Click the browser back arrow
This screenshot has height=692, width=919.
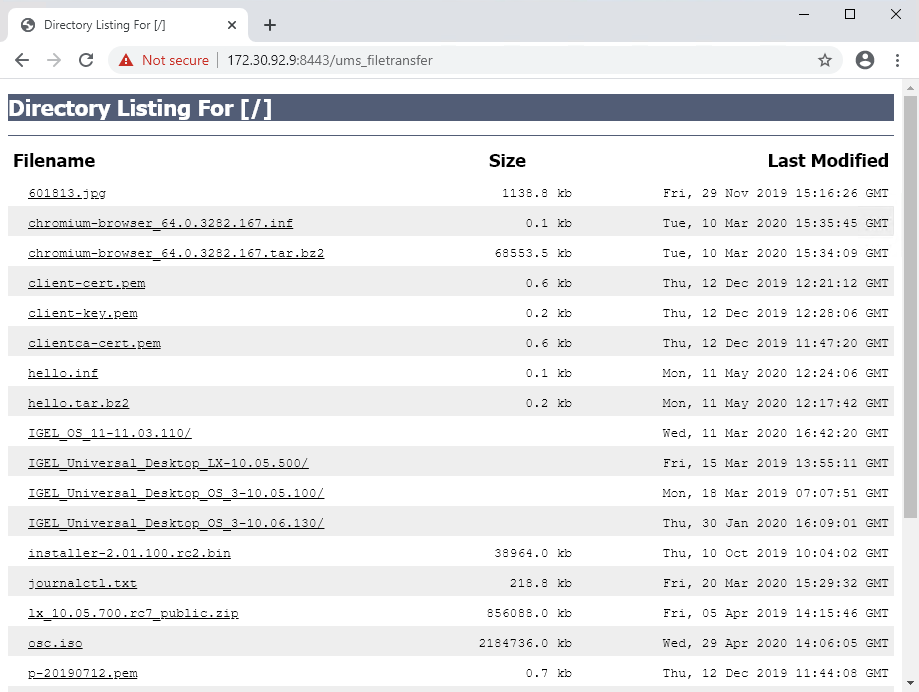(22, 60)
